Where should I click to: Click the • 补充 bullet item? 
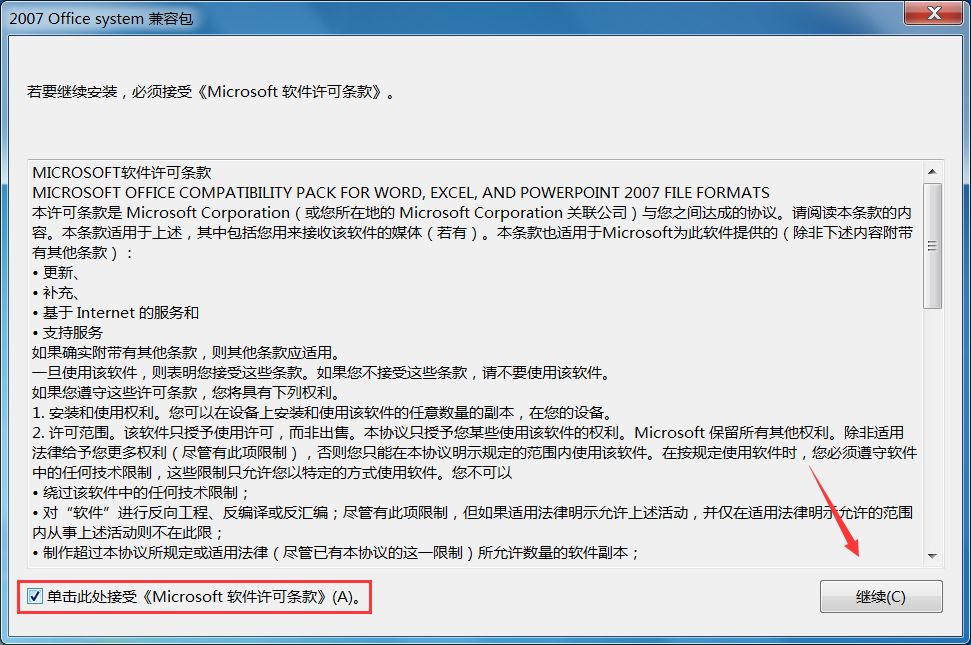pyautogui.click(x=55, y=293)
